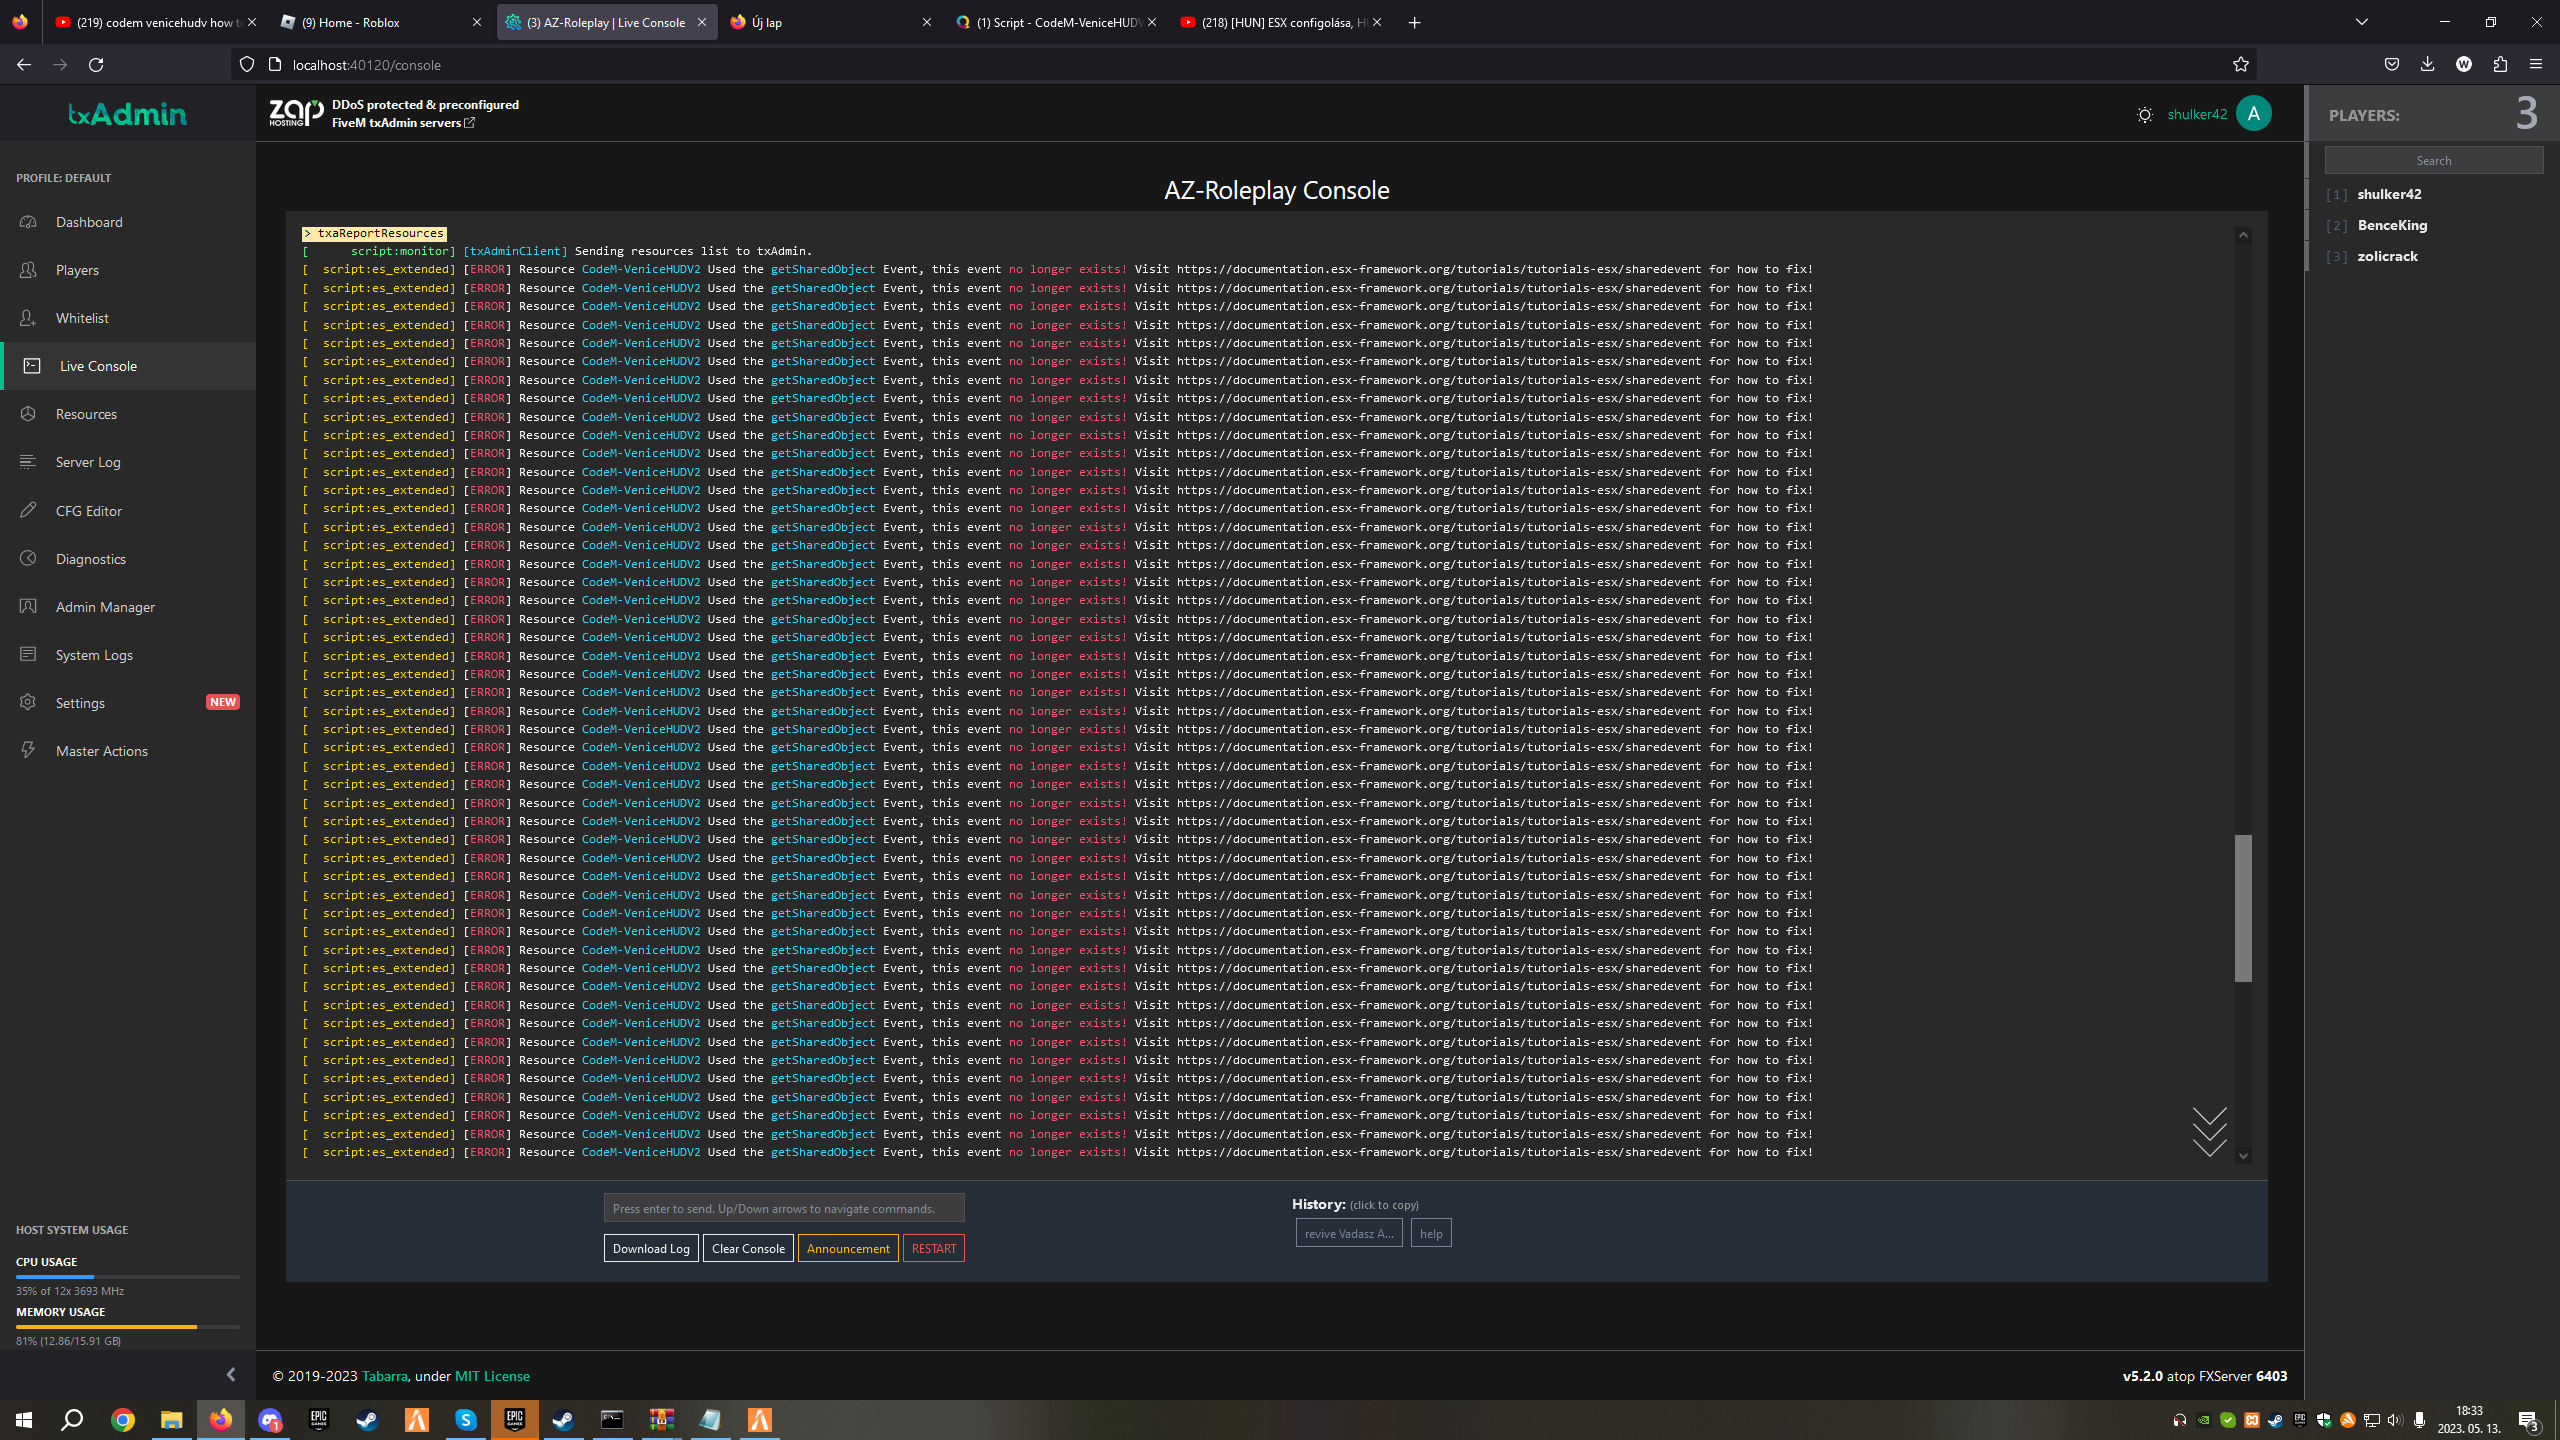The height and width of the screenshot is (1440, 2560).
Task: Click the Clear Console button
Action: pos(748,1248)
